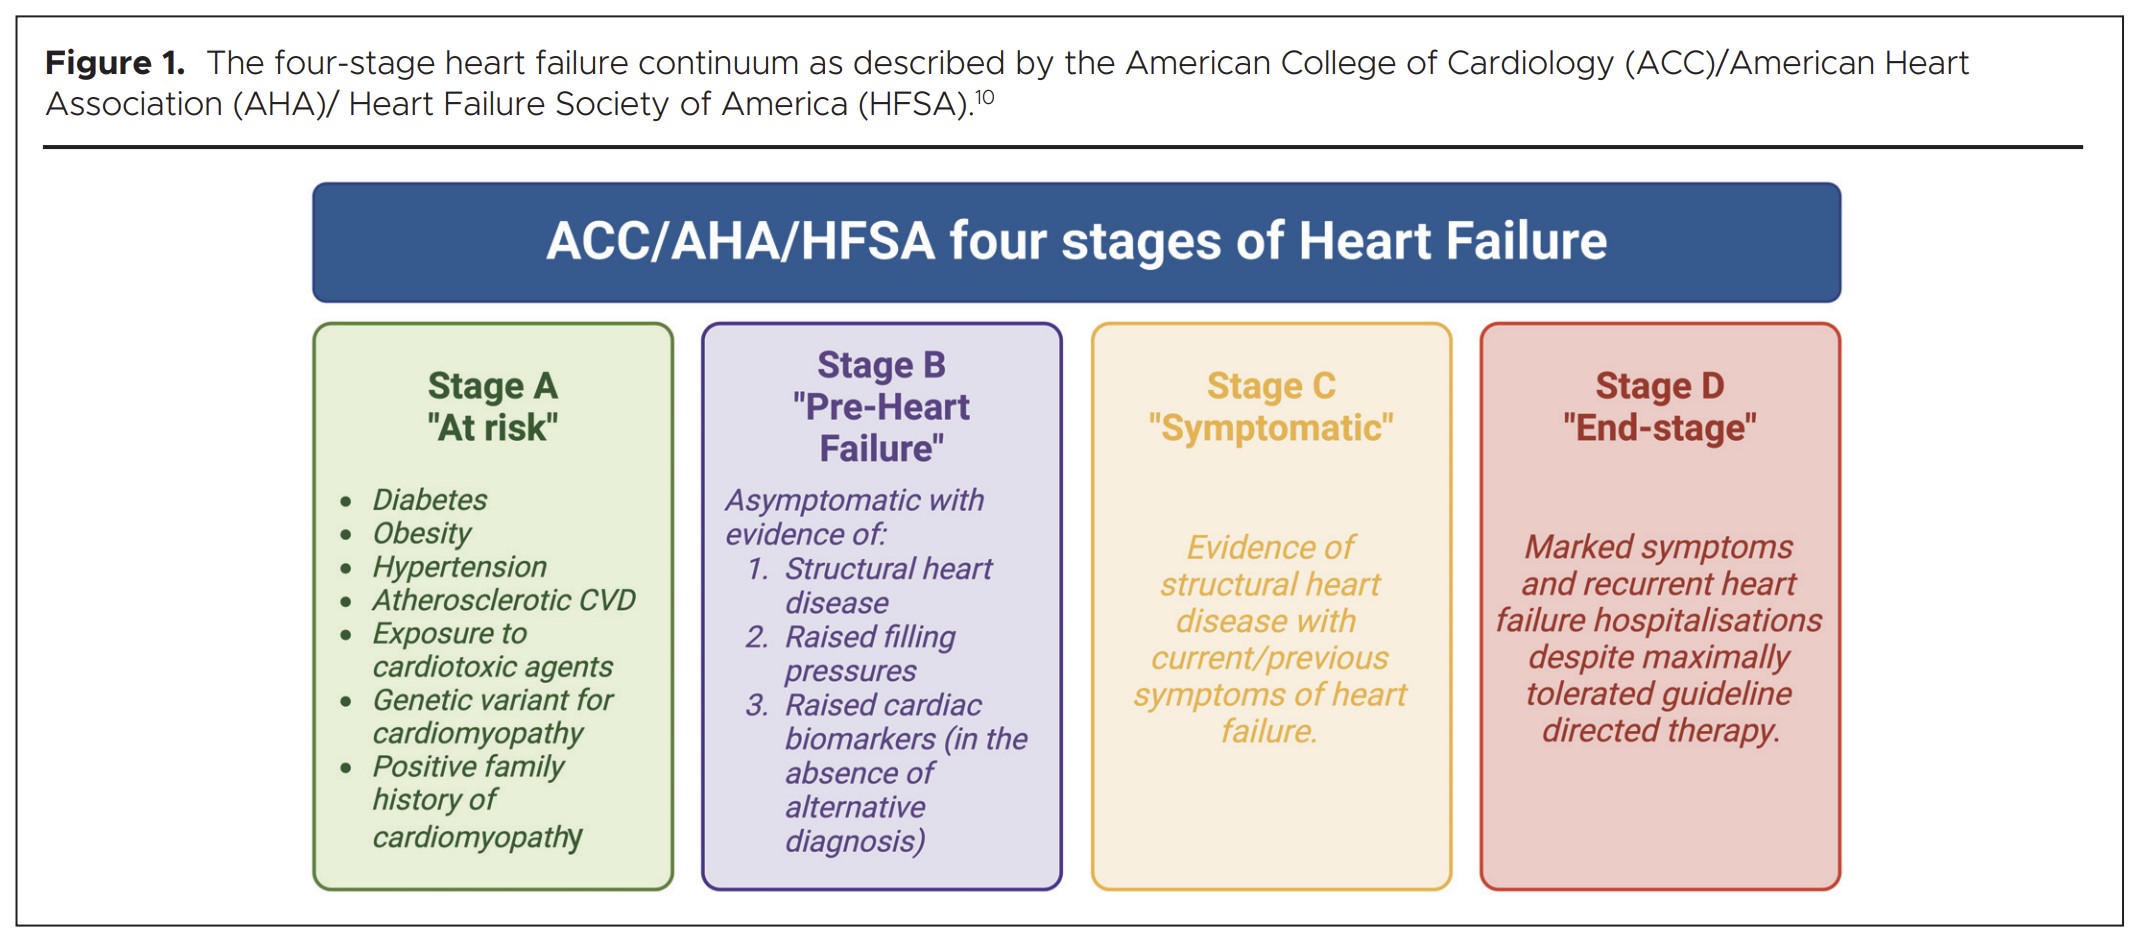
Task: Select the Stage C "Symptomatic" heading
Action: 1270,406
